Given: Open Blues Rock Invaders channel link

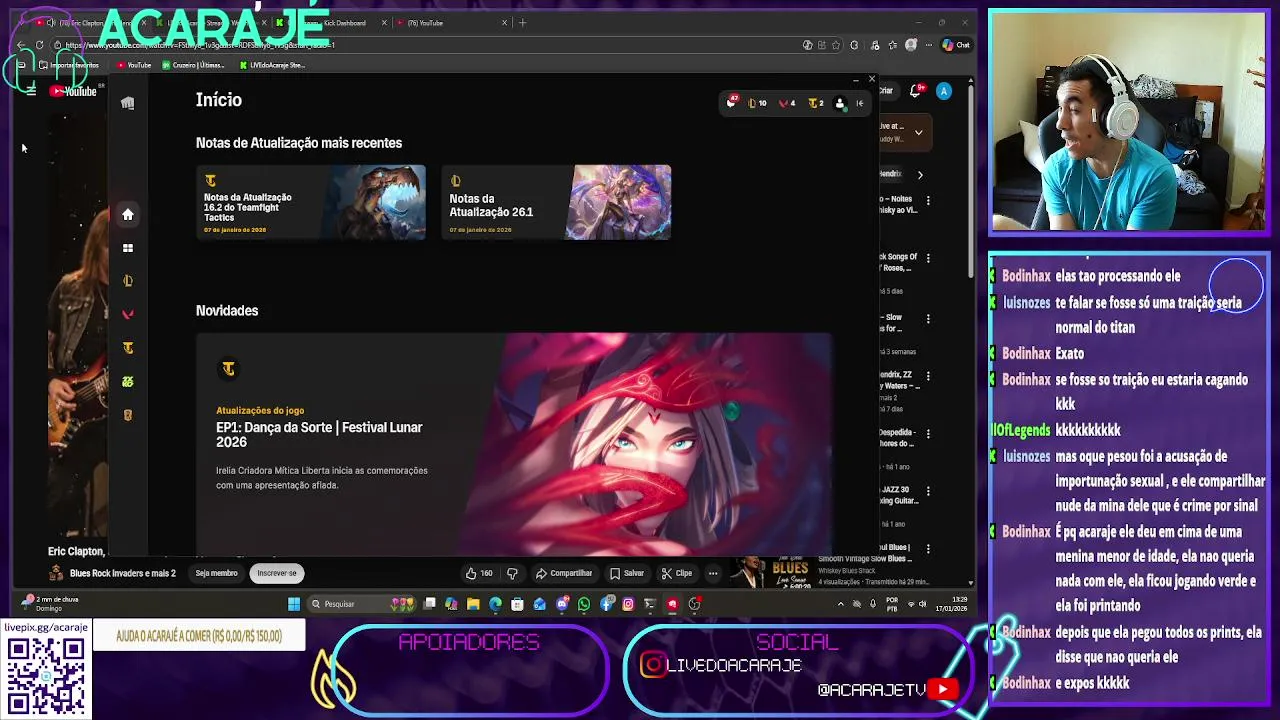Looking at the screenshot, I should pos(123,573).
